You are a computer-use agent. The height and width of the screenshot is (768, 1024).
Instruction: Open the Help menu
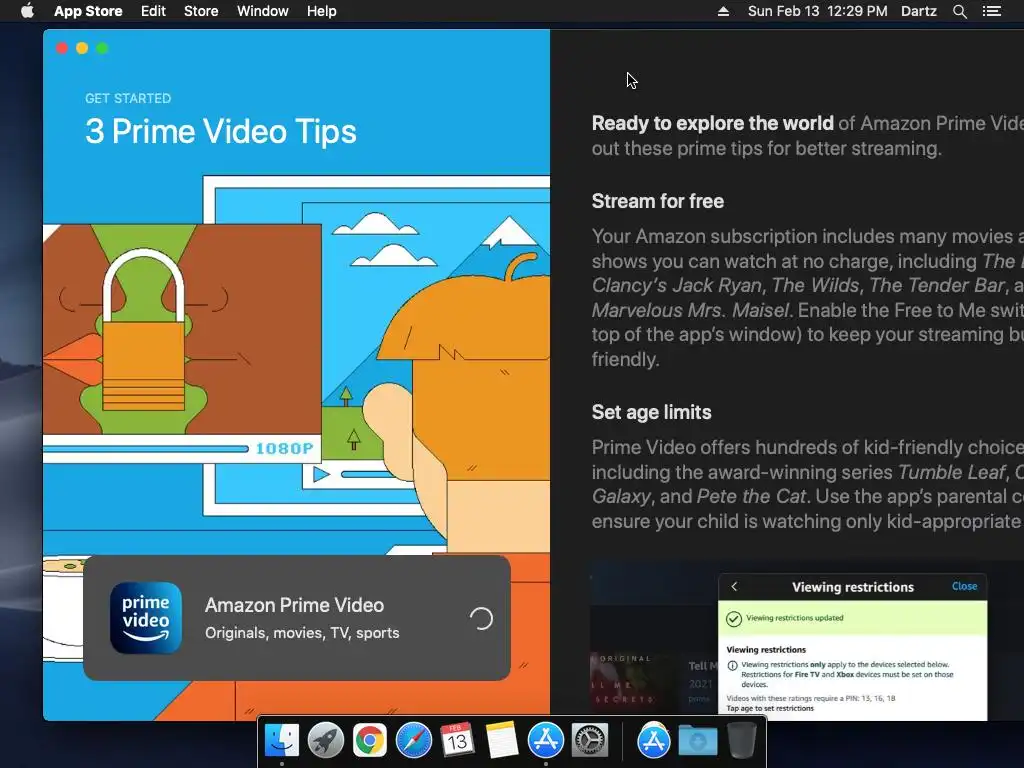(321, 11)
